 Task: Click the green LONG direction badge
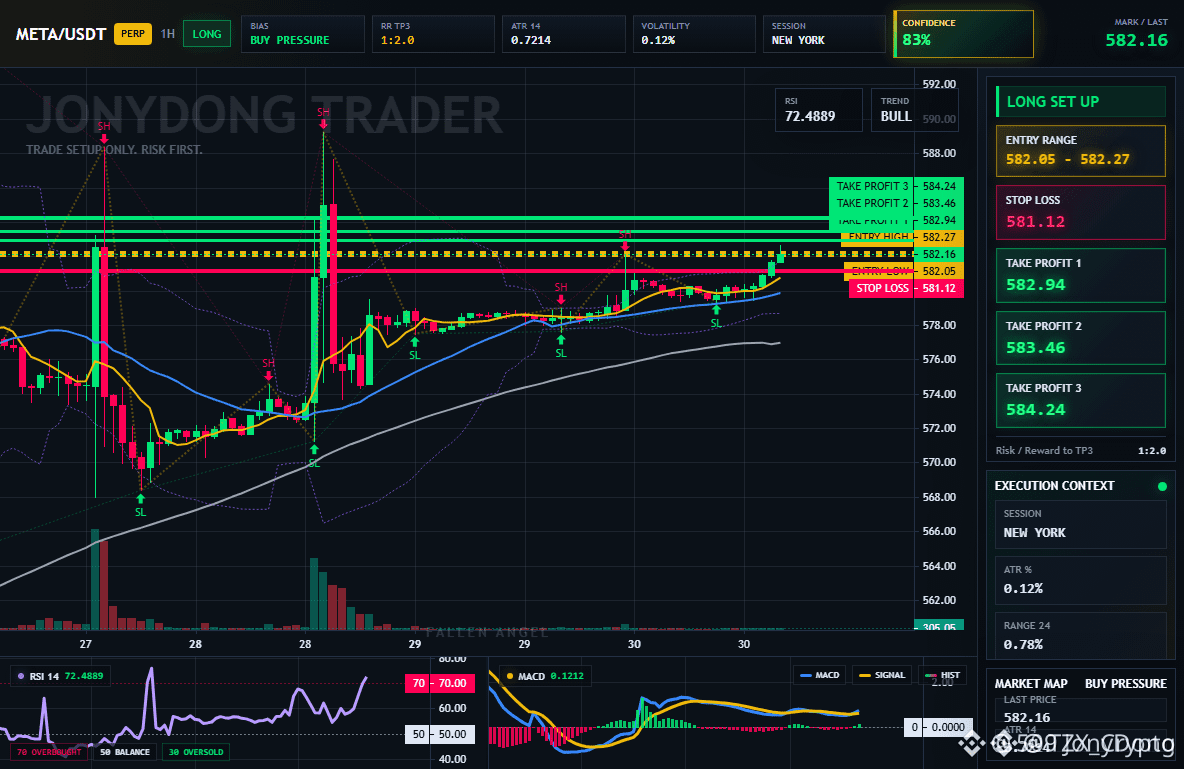coord(207,34)
